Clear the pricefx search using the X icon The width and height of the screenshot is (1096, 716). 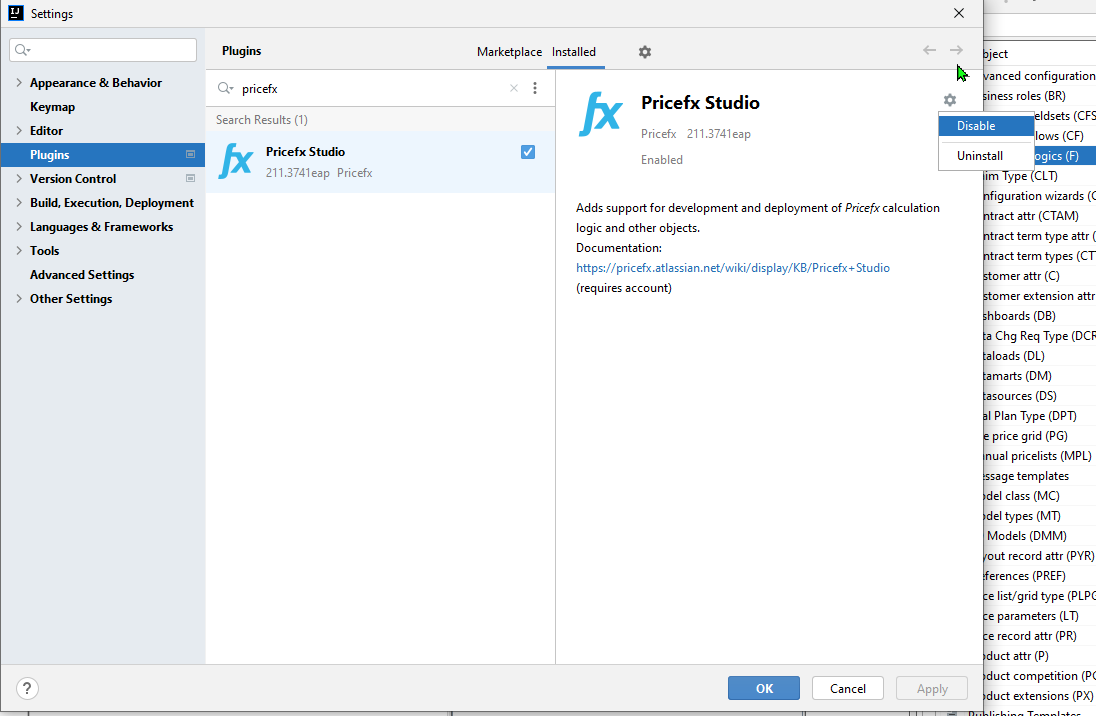coord(513,88)
